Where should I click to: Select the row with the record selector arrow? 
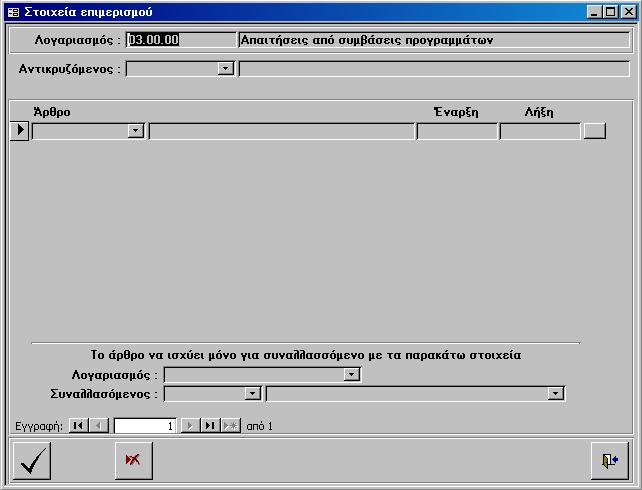point(20,131)
